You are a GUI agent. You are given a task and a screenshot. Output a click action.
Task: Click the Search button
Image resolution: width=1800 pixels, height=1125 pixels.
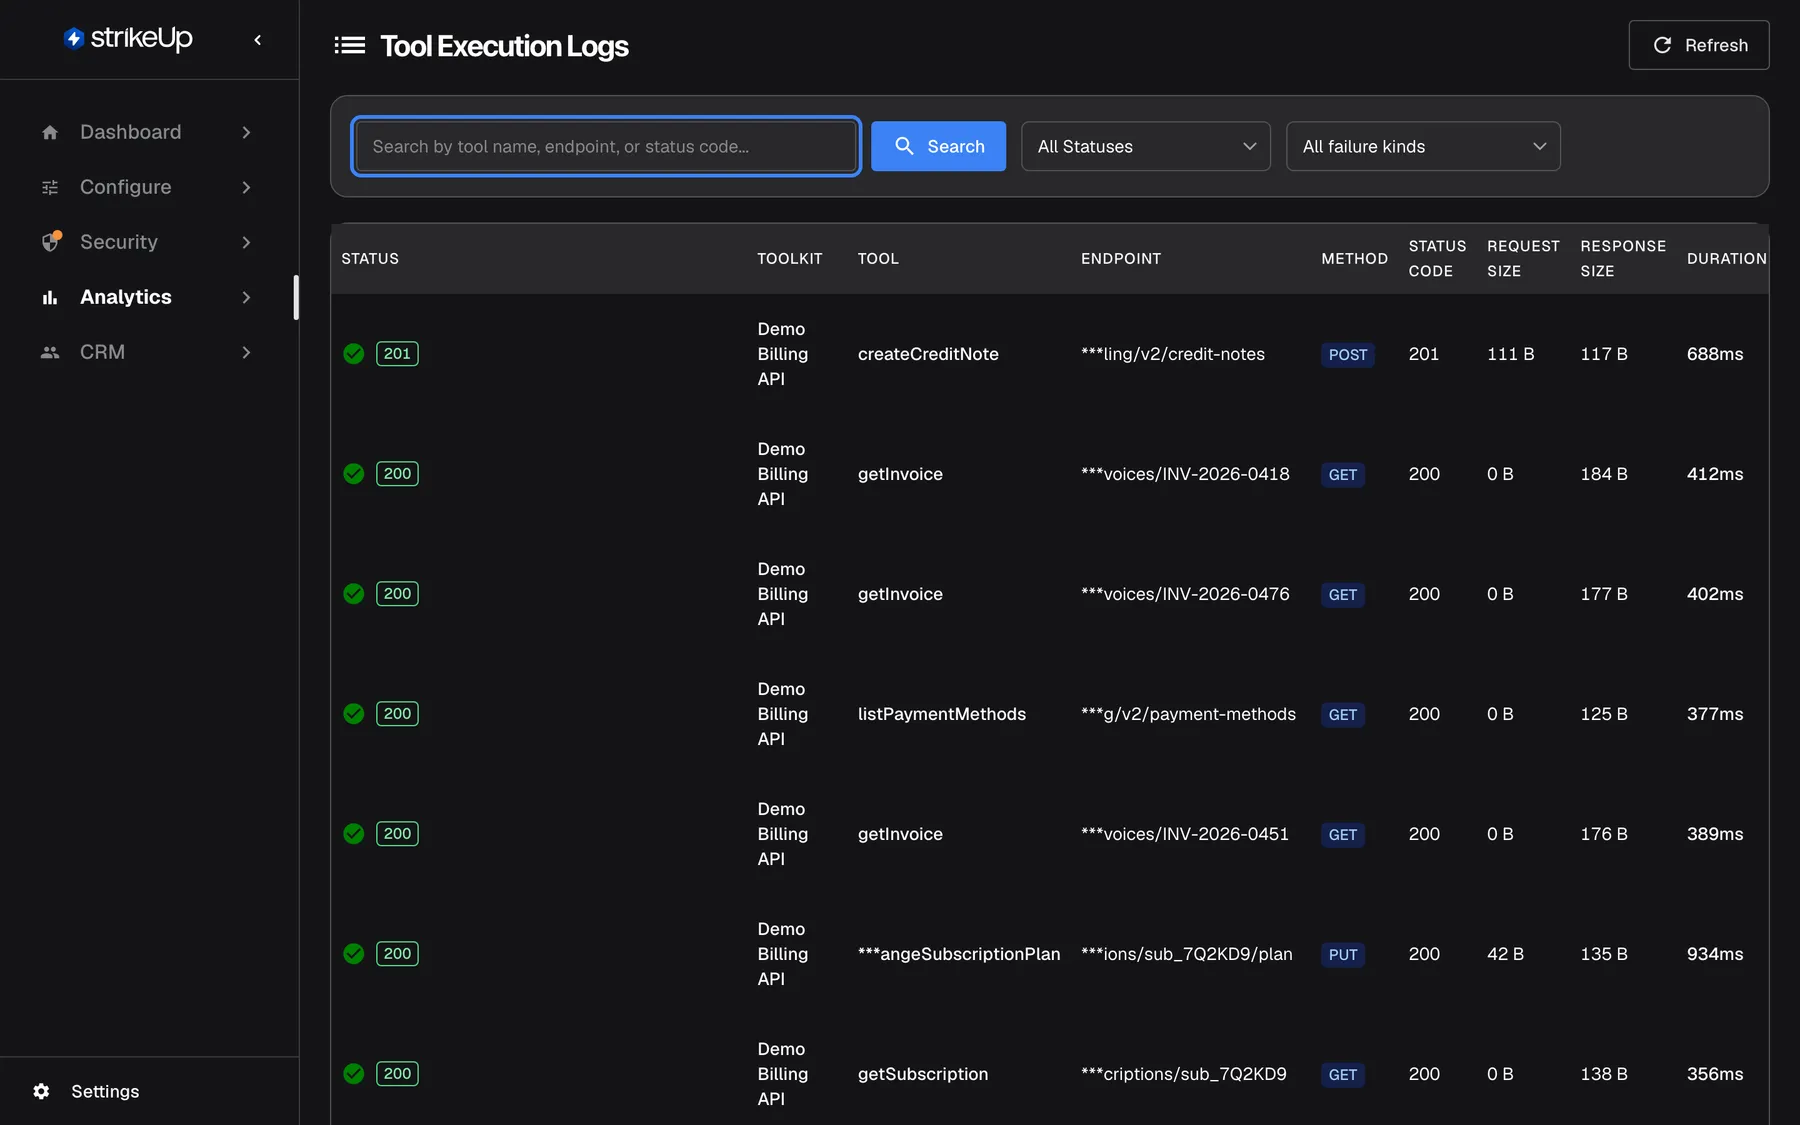(938, 146)
